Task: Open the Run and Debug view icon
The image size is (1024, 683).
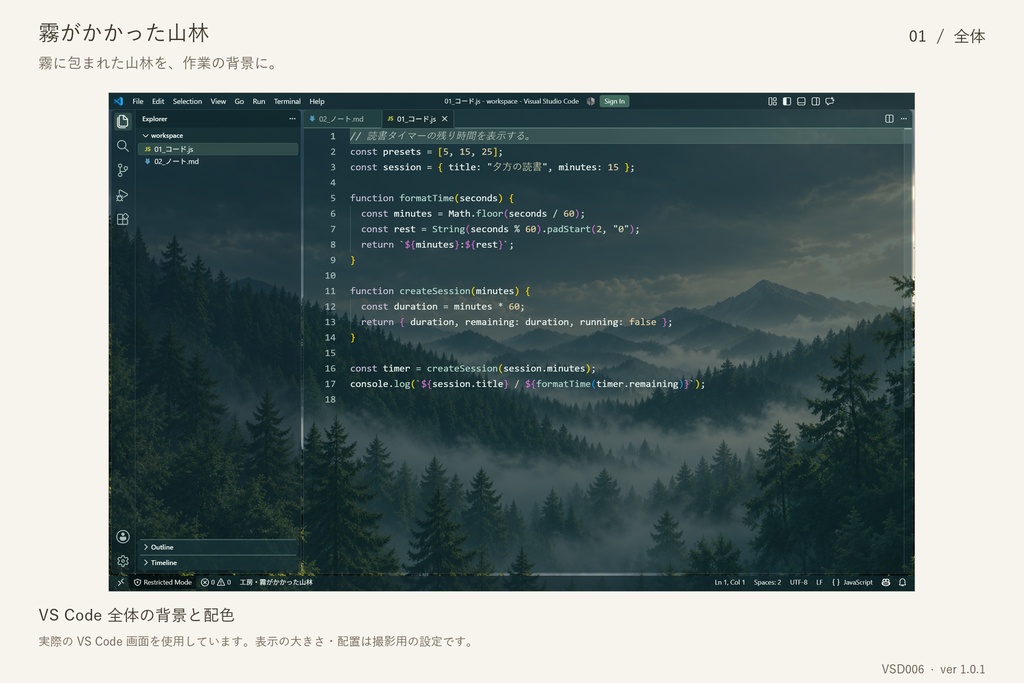Action: click(x=122, y=195)
